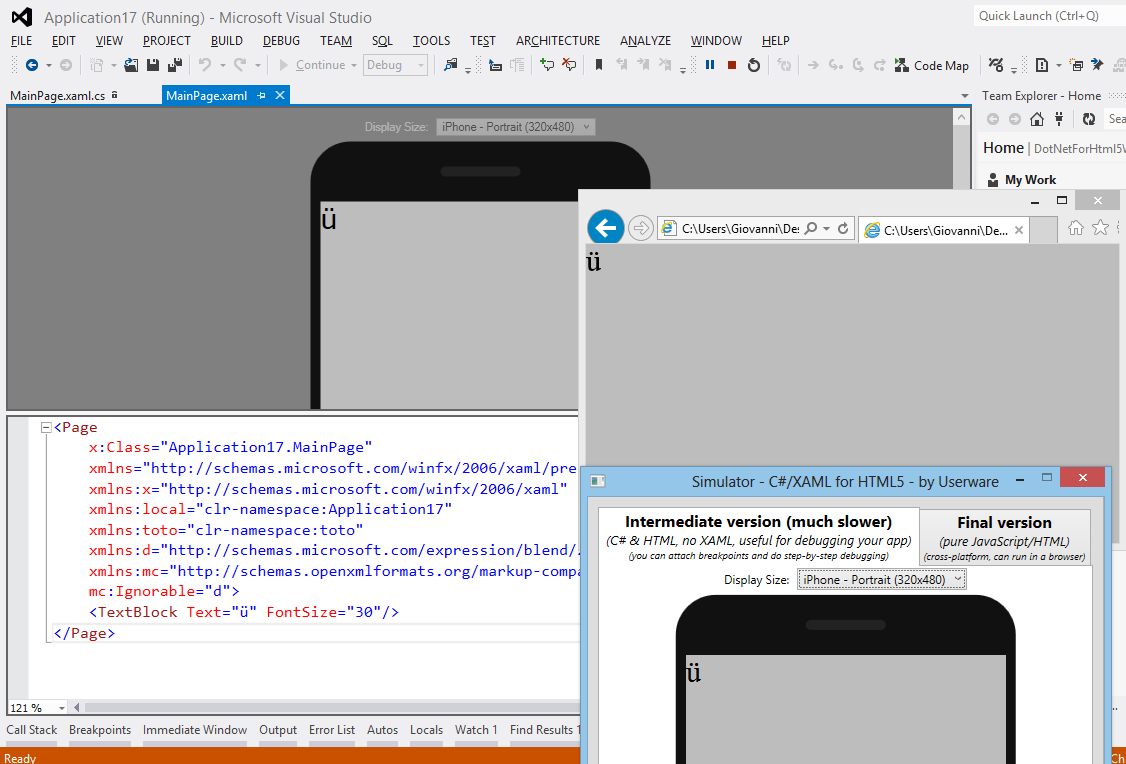Open Internet Explorer home page icon
Image resolution: width=1126 pixels, height=764 pixels.
[1075, 228]
